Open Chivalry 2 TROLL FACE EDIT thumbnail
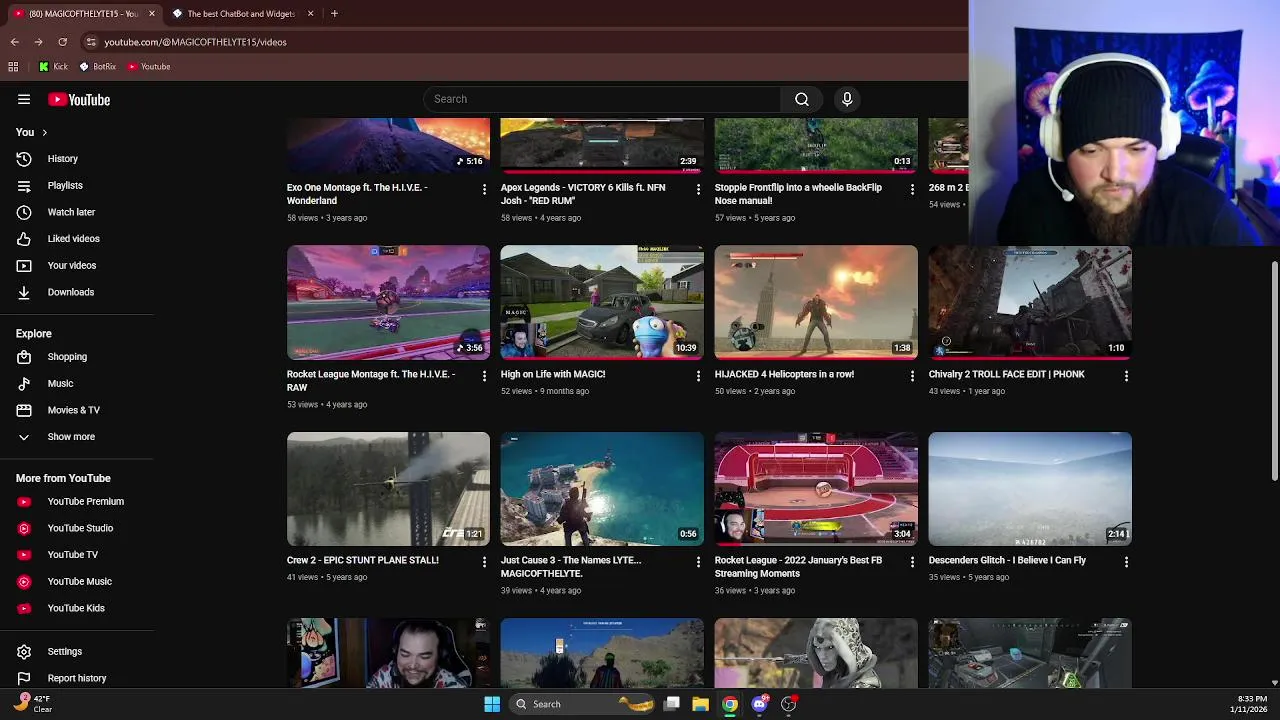The height and width of the screenshot is (720, 1280). (x=1030, y=302)
